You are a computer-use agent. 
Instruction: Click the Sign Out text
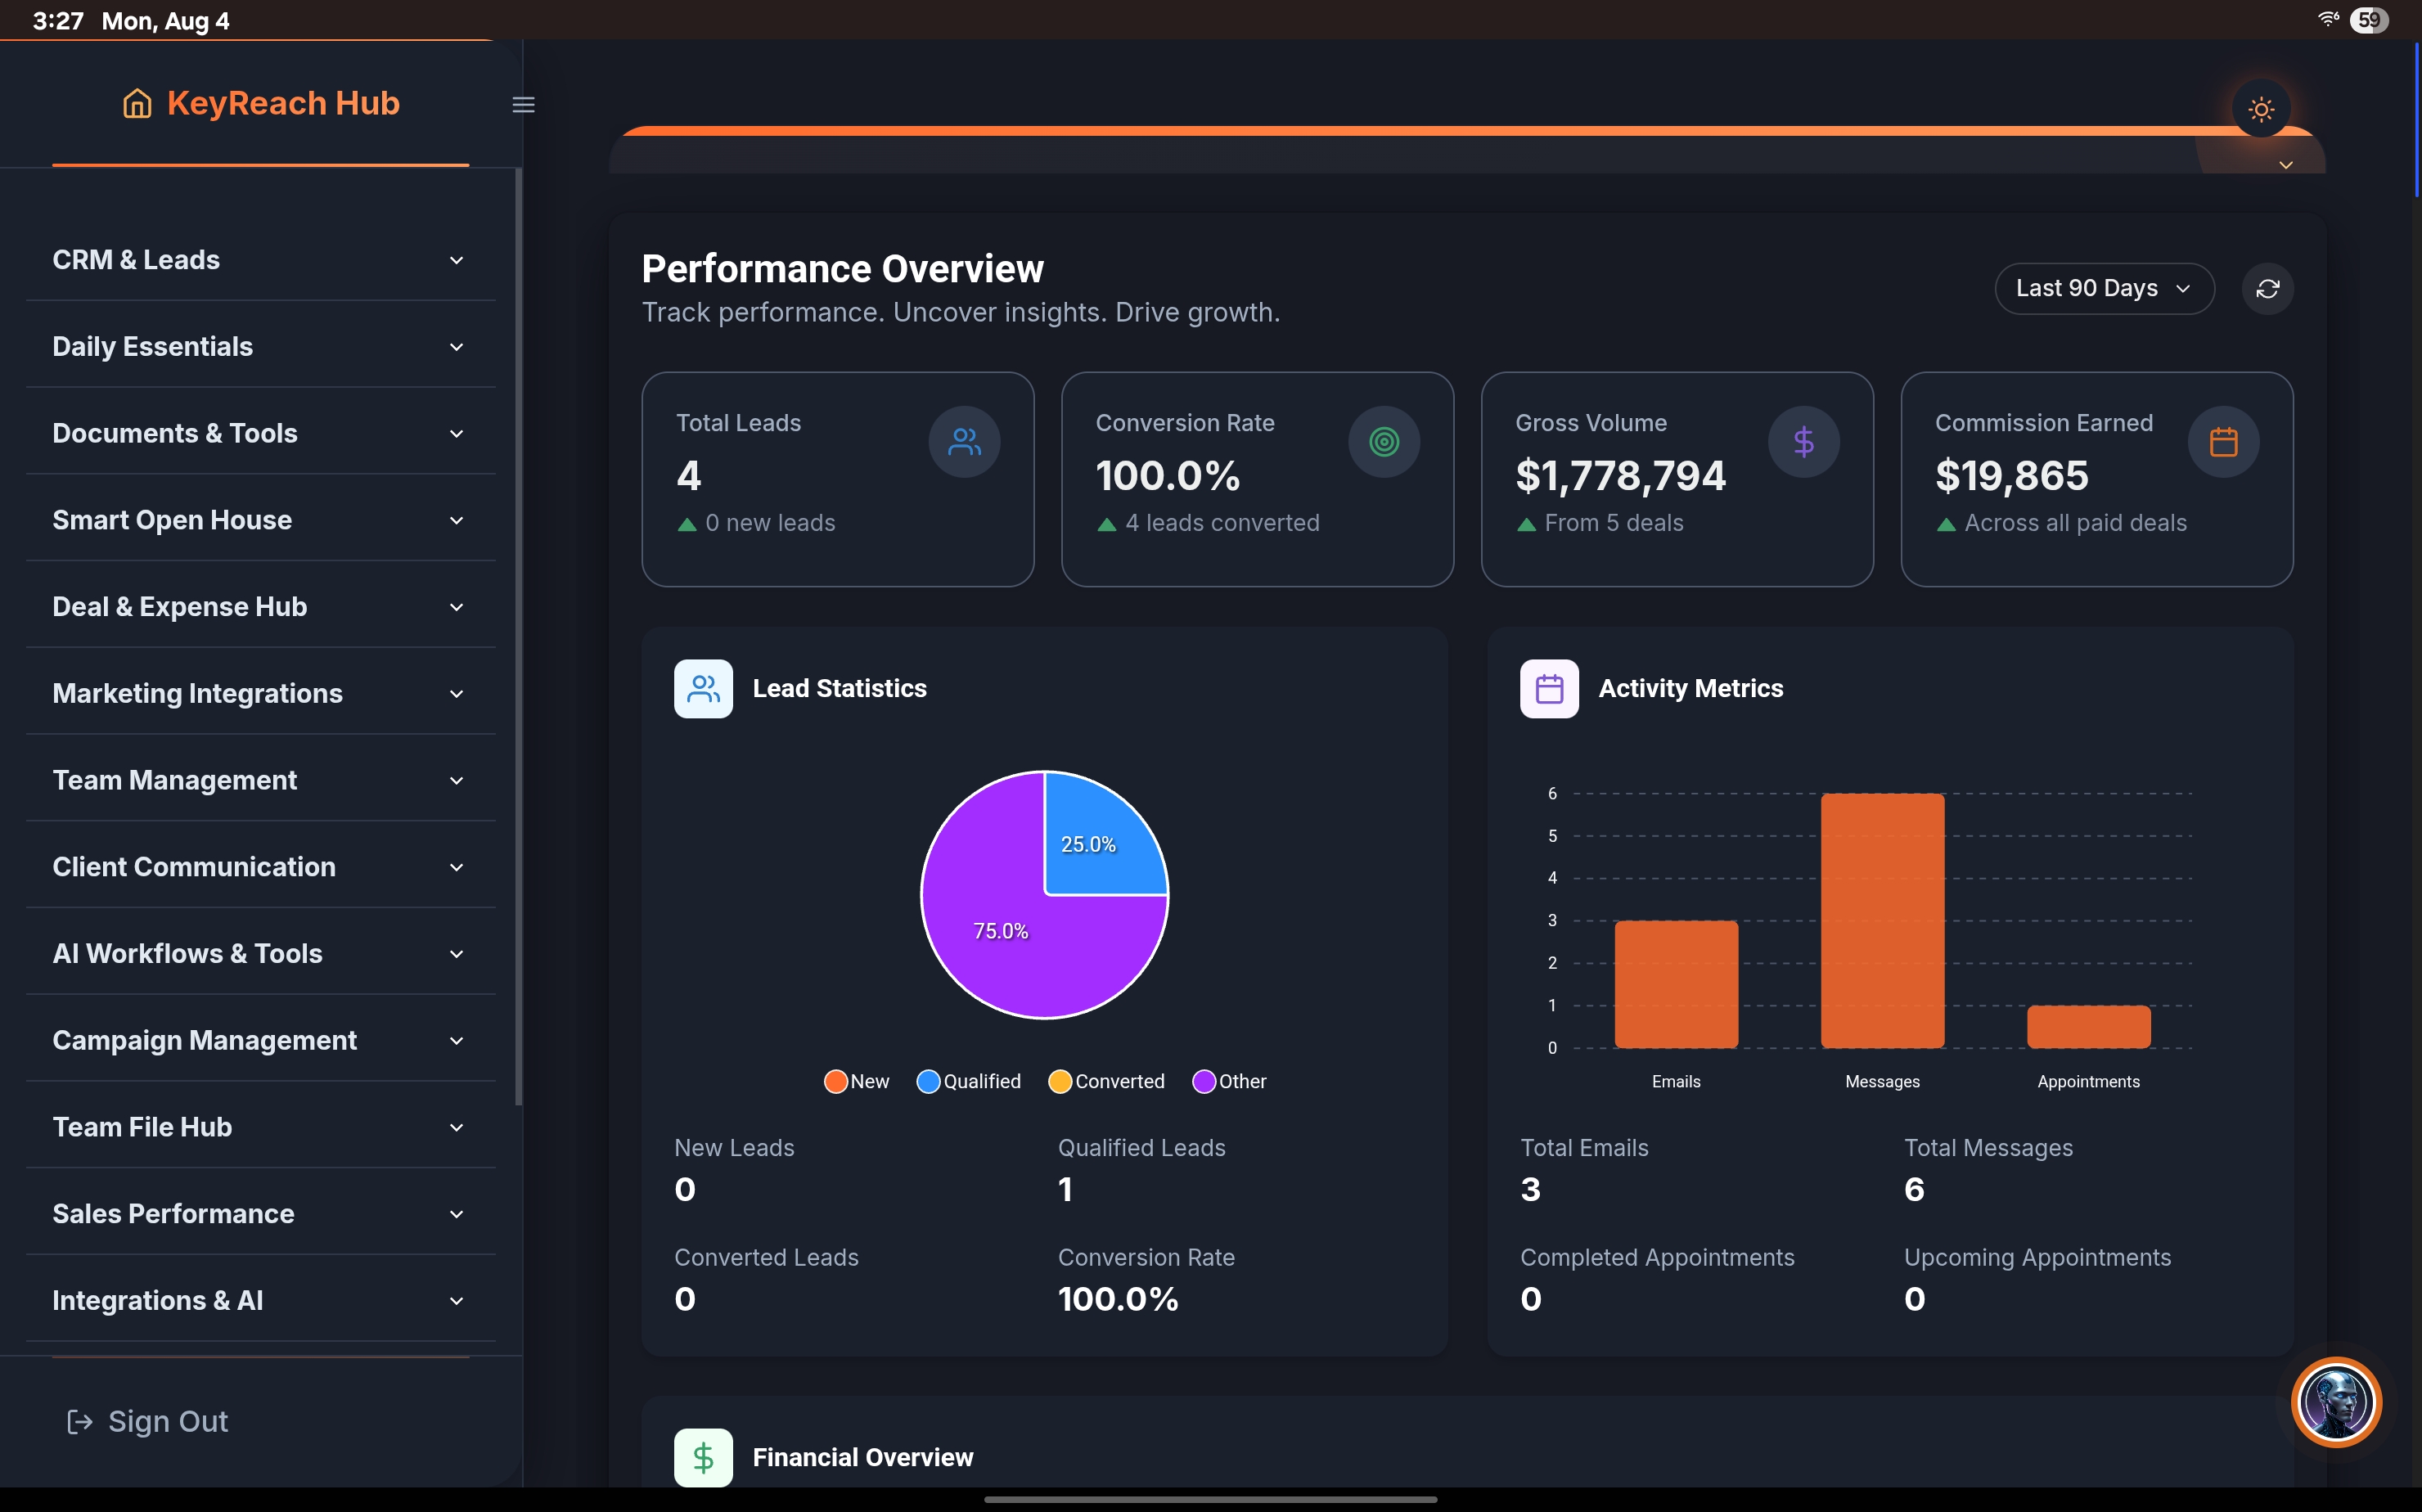pos(168,1421)
